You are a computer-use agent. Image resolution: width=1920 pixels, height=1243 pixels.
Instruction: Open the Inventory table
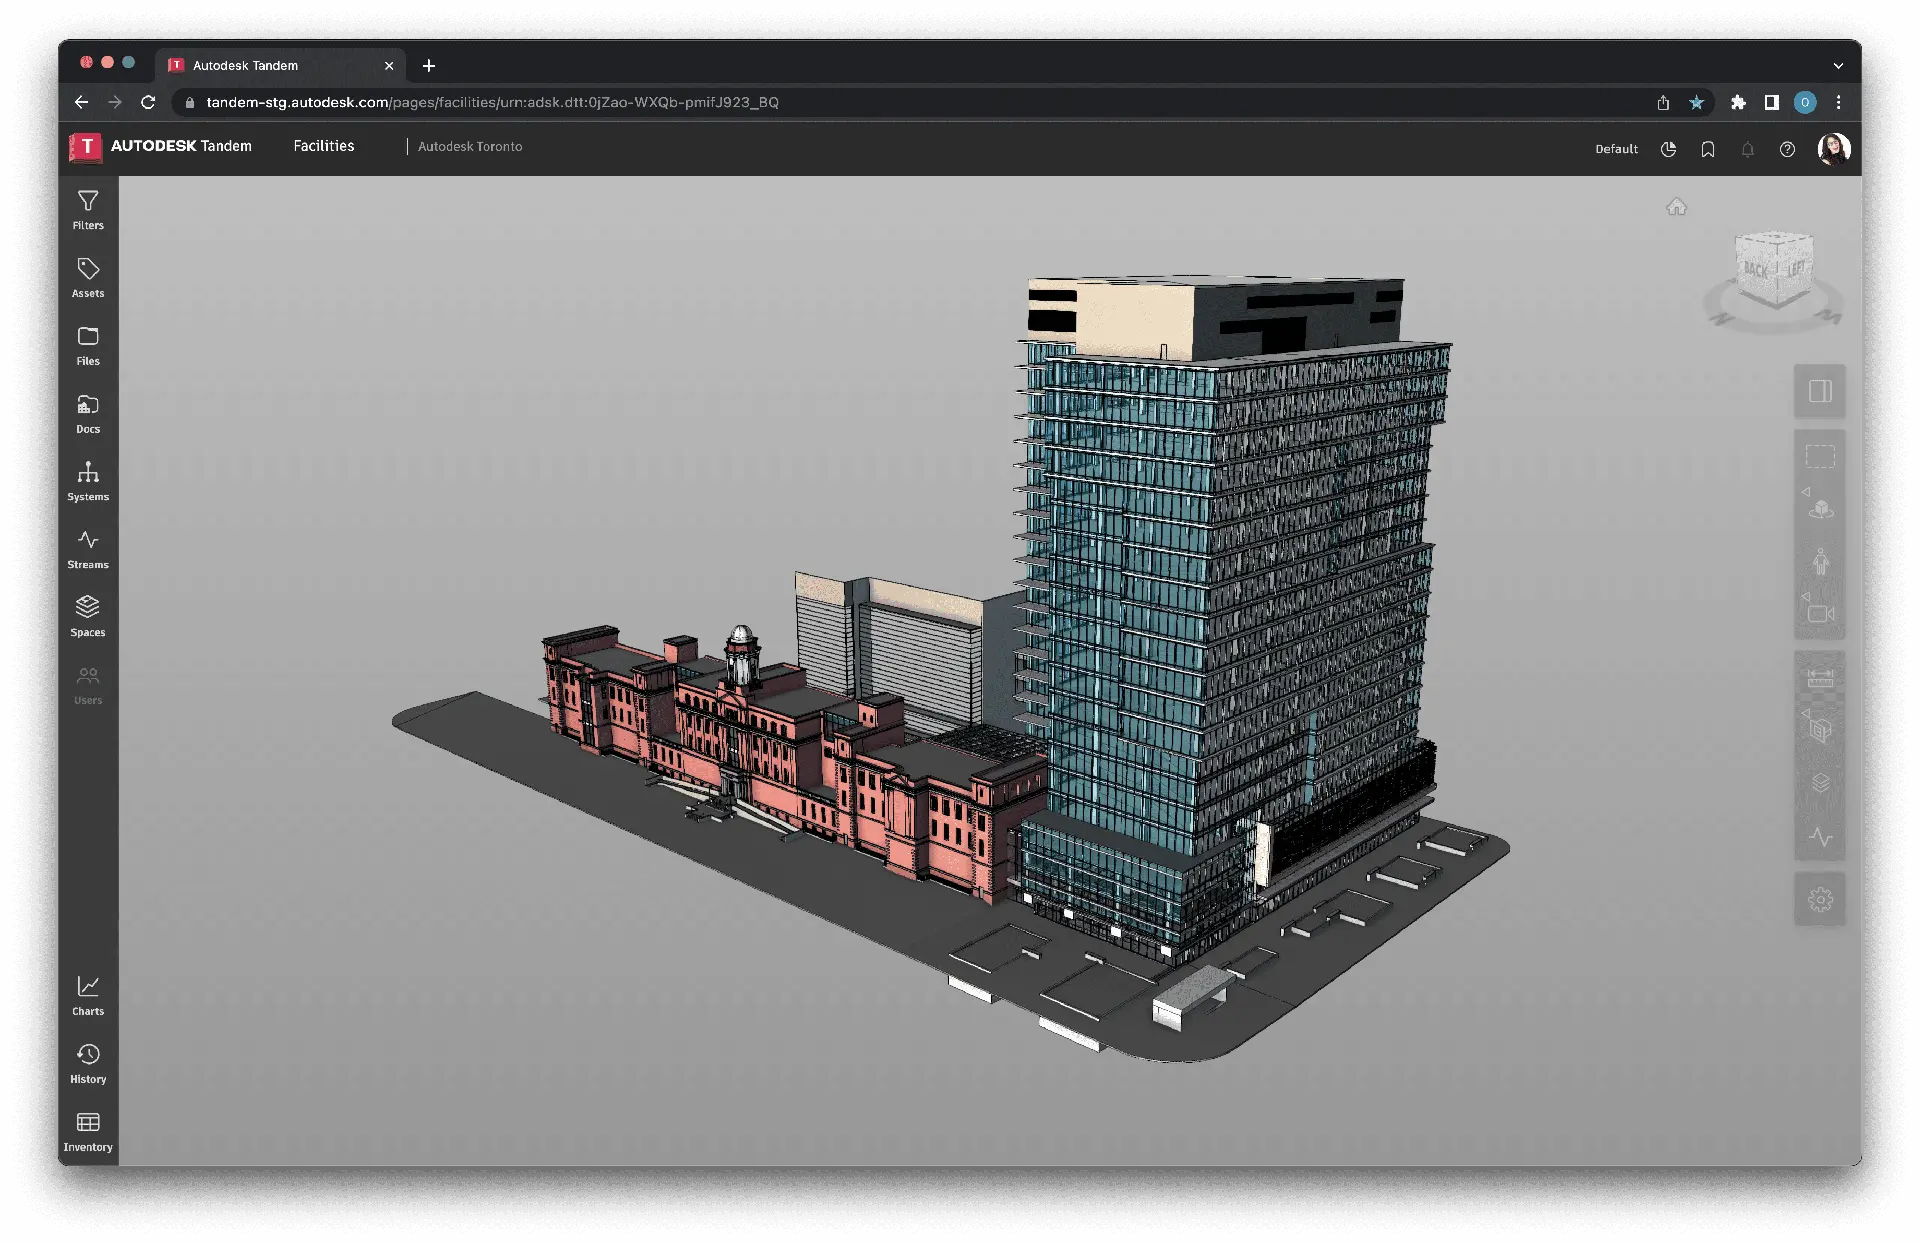click(88, 1132)
